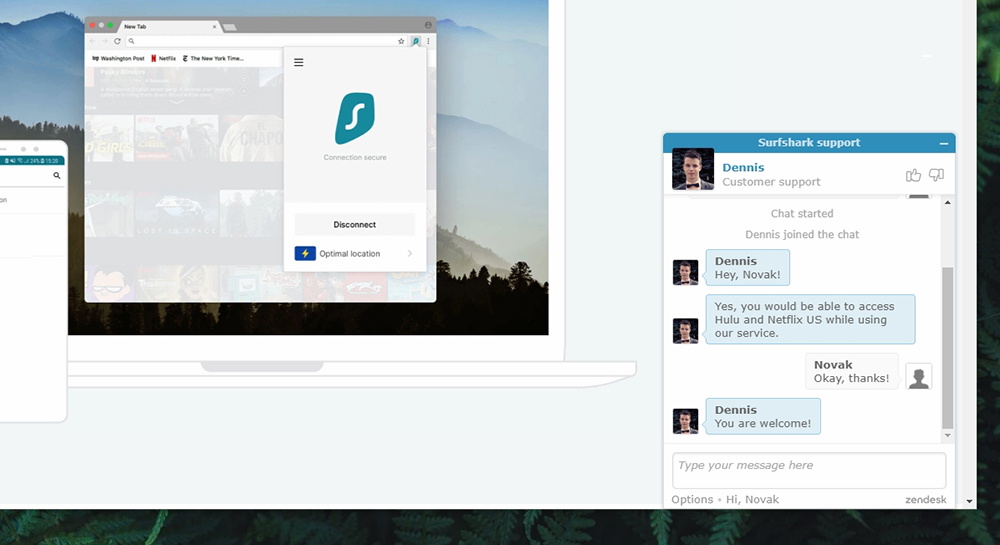The image size is (1000, 545).
Task: Open browser three-dot menu
Action: point(428,41)
